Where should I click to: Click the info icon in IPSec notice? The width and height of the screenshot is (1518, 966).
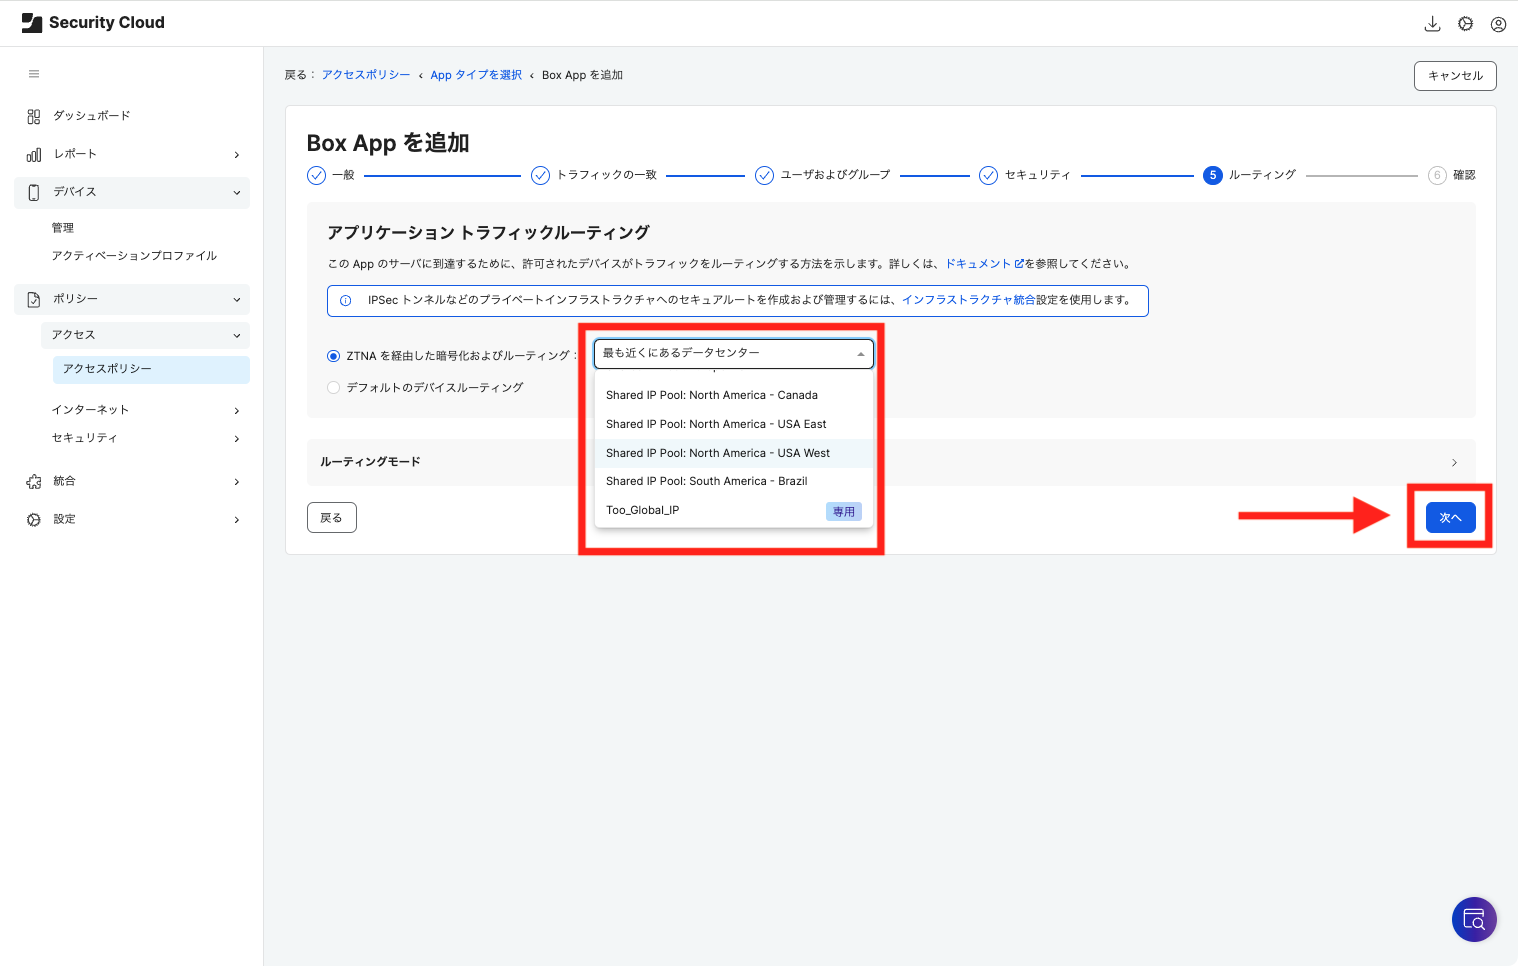[346, 301]
